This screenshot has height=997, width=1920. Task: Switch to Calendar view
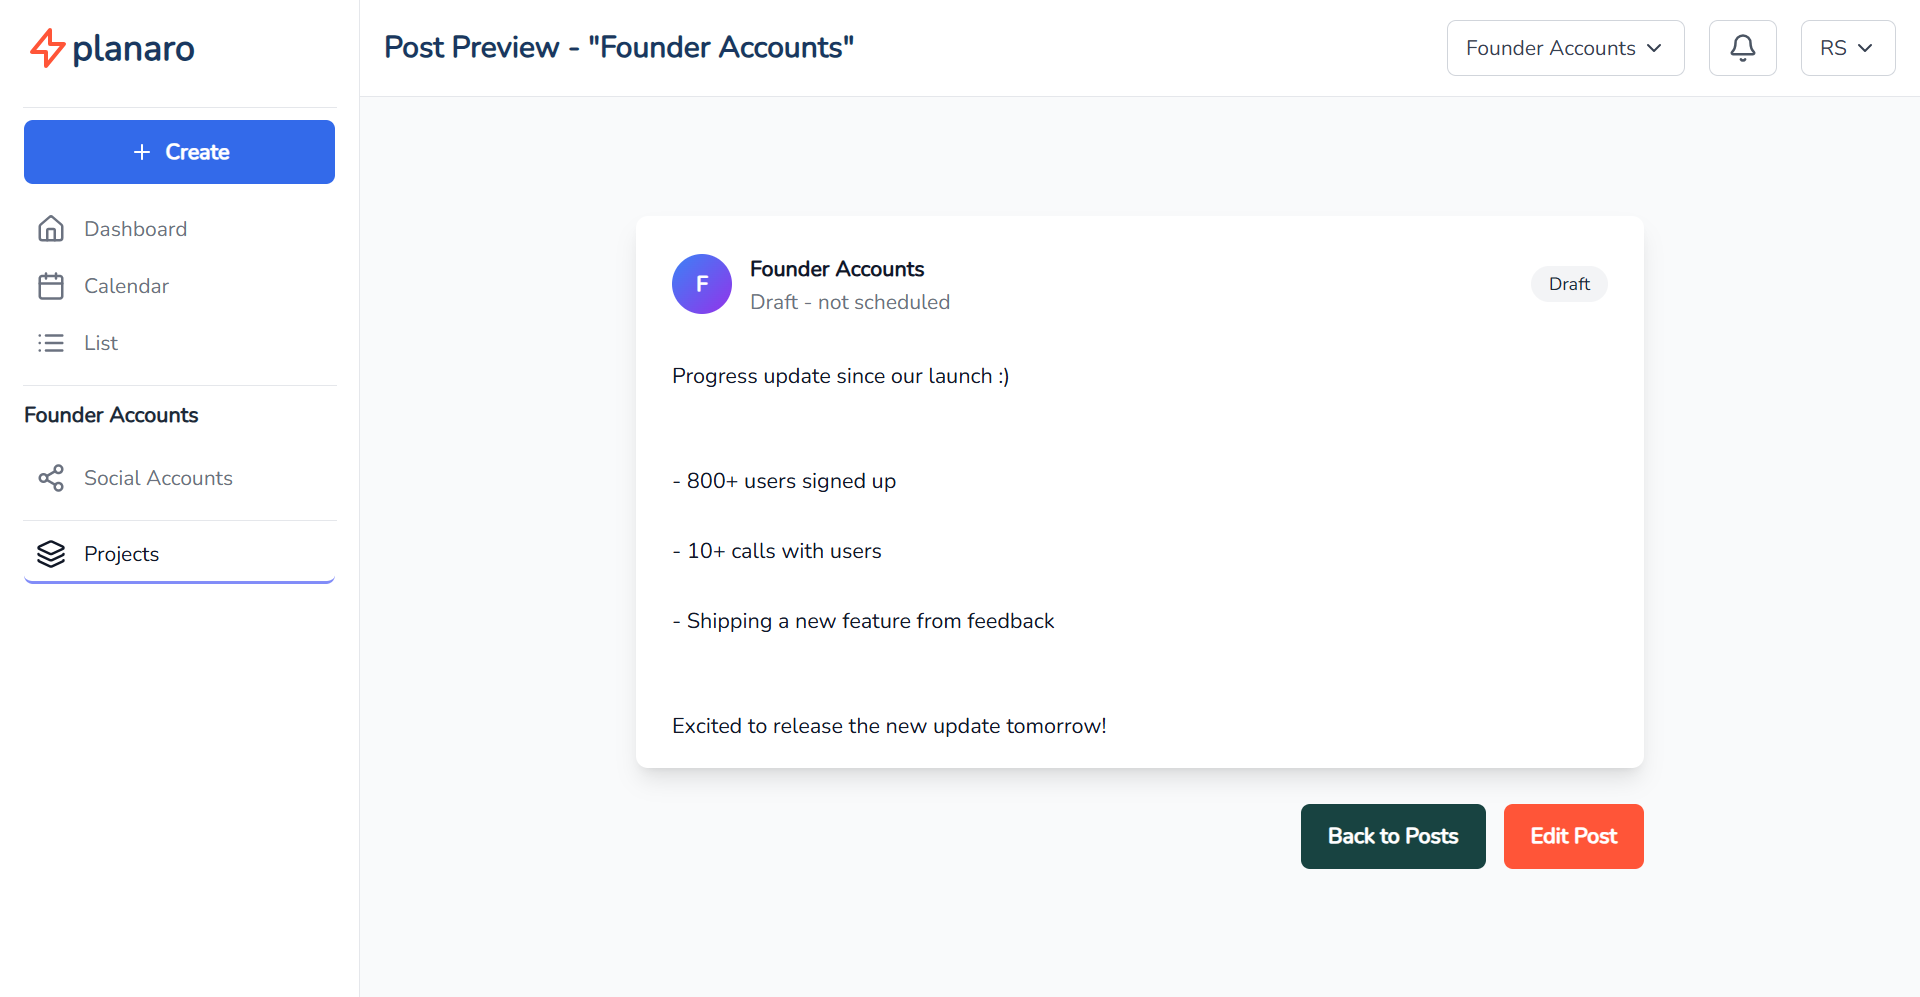tap(125, 285)
